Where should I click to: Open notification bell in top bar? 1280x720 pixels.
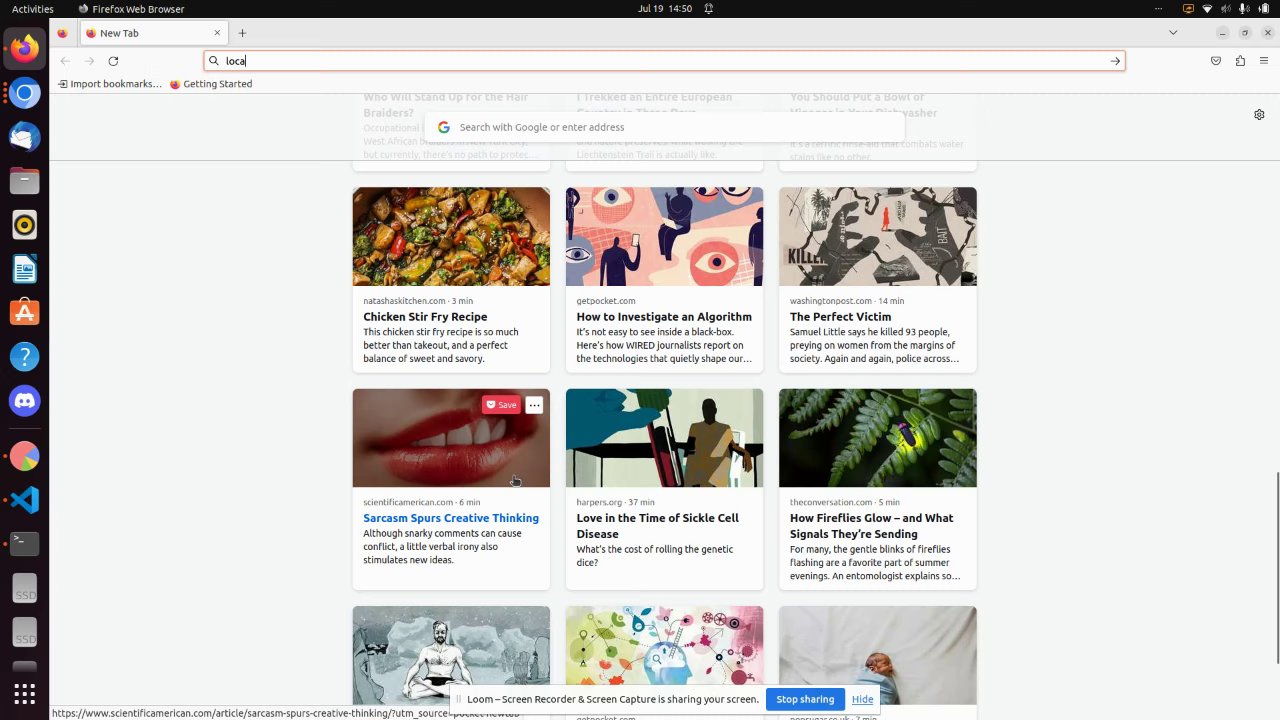(708, 8)
